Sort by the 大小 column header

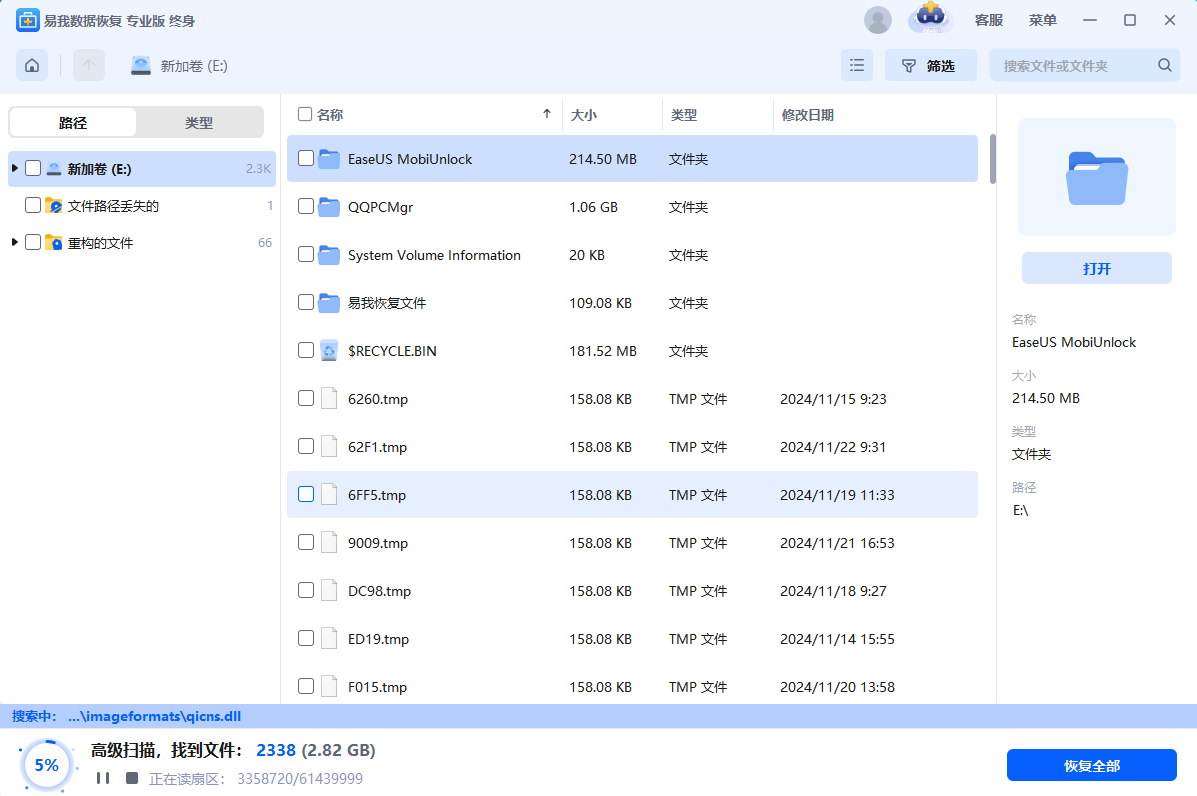click(x=584, y=114)
